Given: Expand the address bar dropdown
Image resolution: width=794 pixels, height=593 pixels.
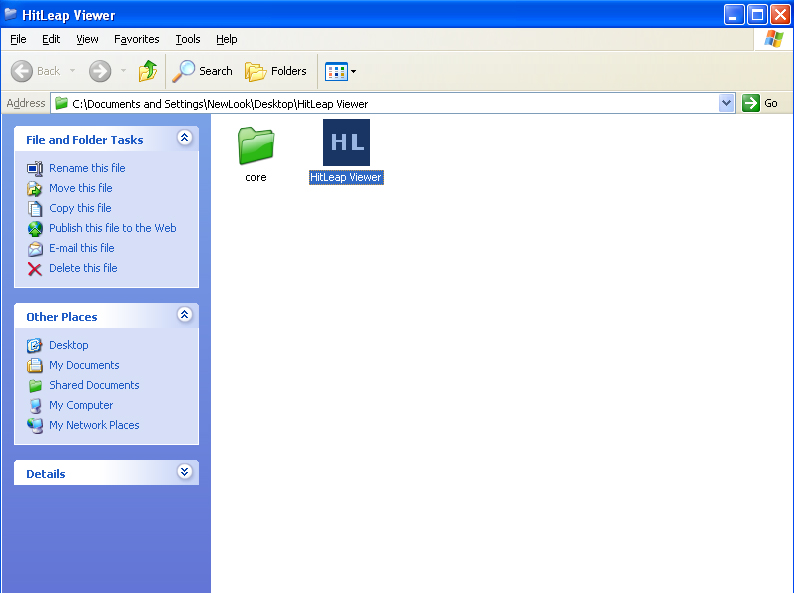Looking at the screenshot, I should pos(726,103).
